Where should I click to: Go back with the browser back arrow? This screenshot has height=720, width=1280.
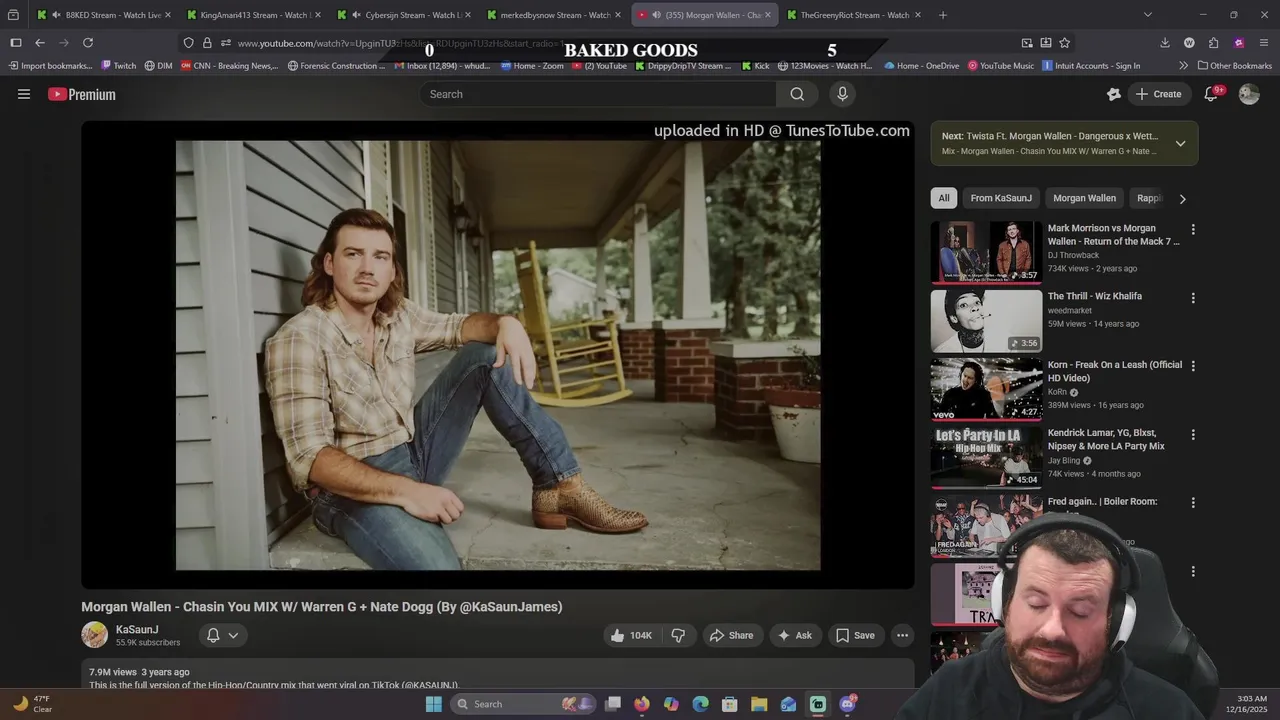(40, 43)
